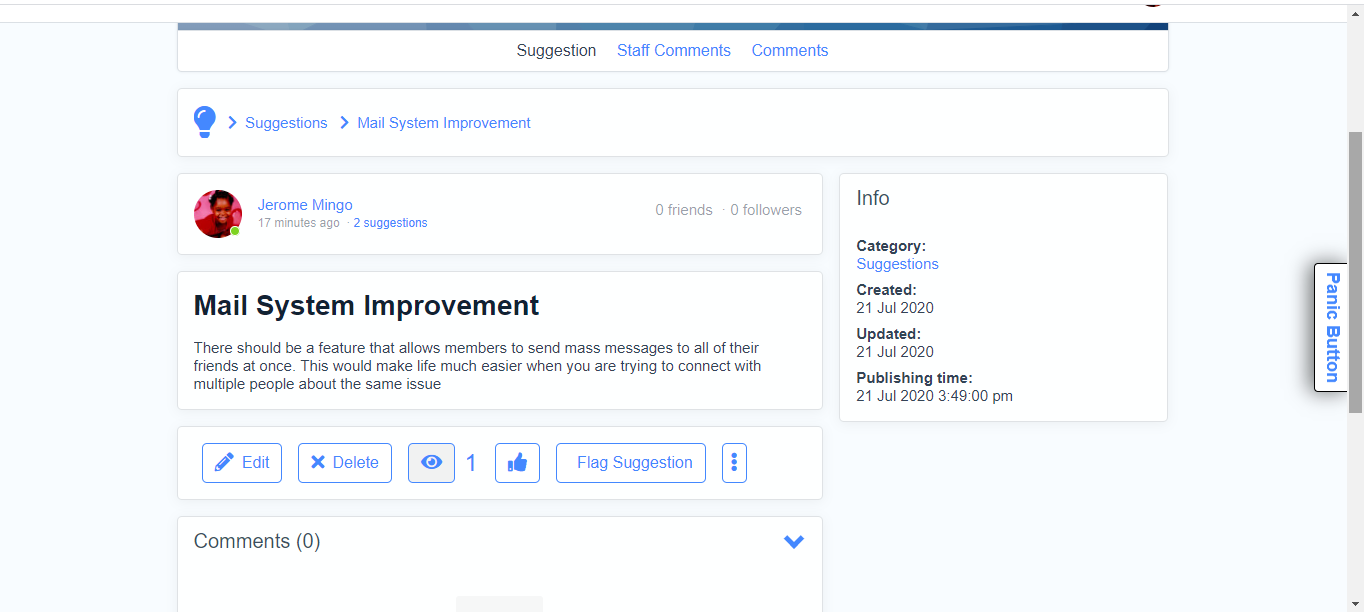Click the thumbs-up like icon
Viewport: 1366px width, 612px height.
pos(517,463)
